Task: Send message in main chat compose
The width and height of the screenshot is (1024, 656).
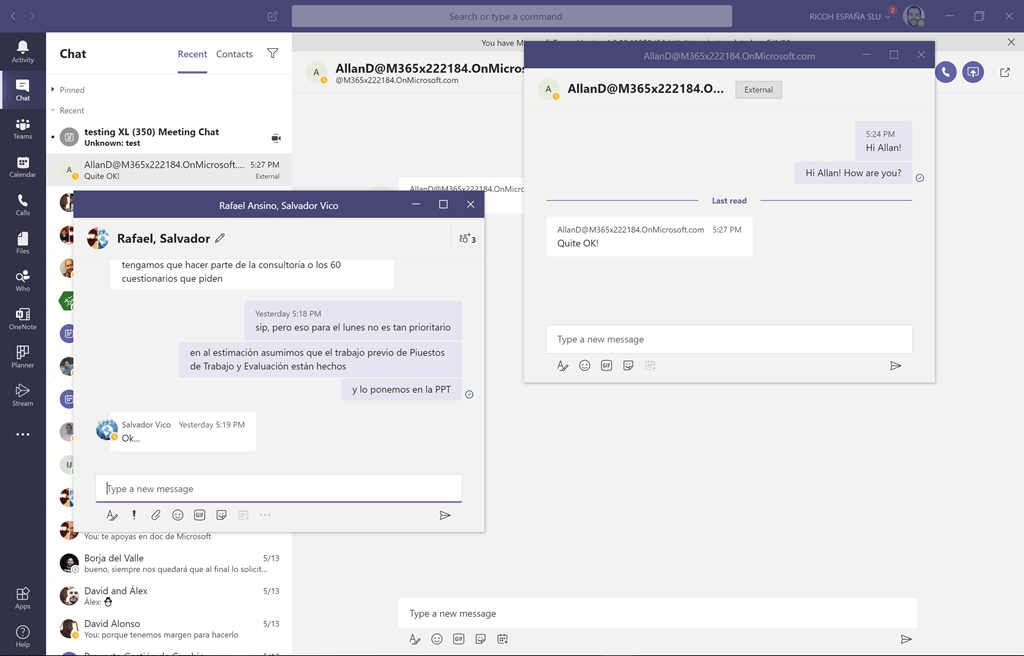Action: [906, 639]
